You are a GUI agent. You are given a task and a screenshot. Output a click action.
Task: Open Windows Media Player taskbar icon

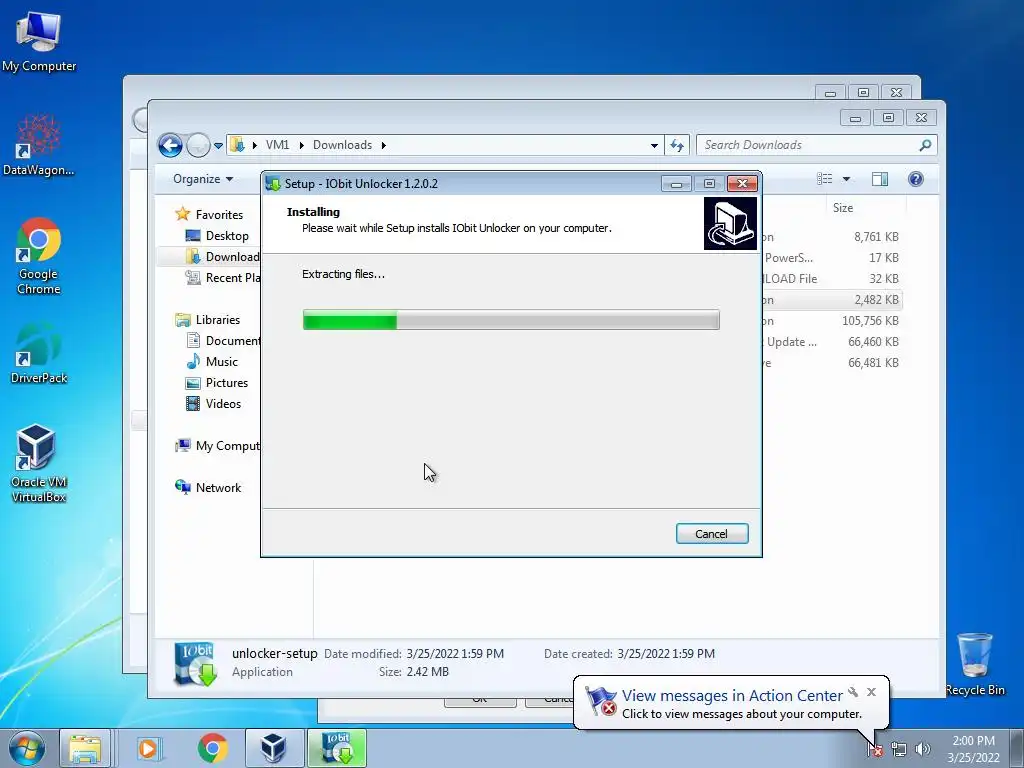[148, 748]
